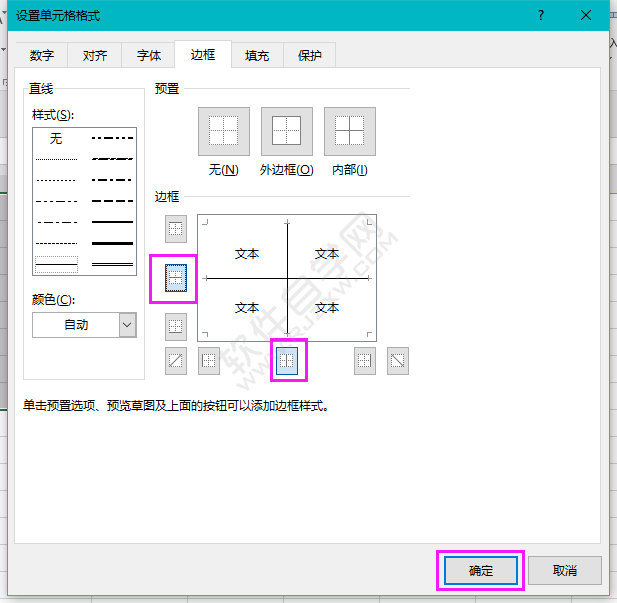Open the 填充 tab
This screenshot has width=617, height=603.
(257, 55)
